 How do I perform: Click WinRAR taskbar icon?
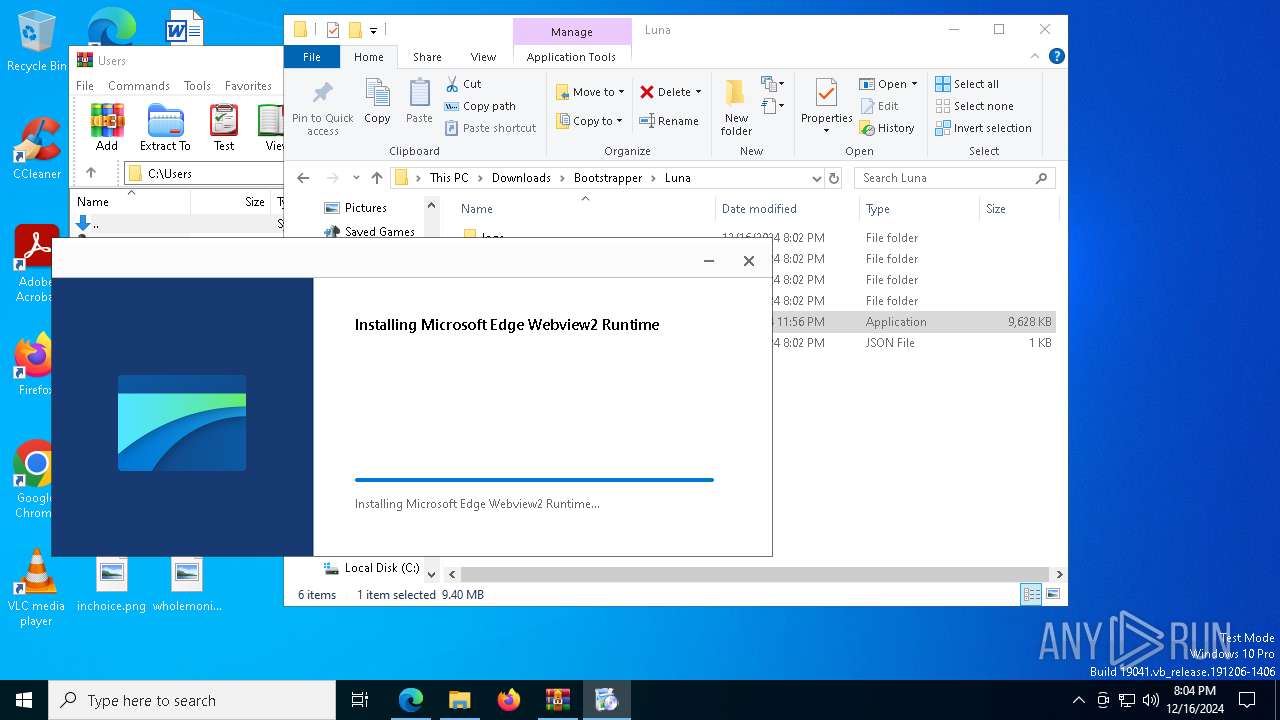coord(558,700)
